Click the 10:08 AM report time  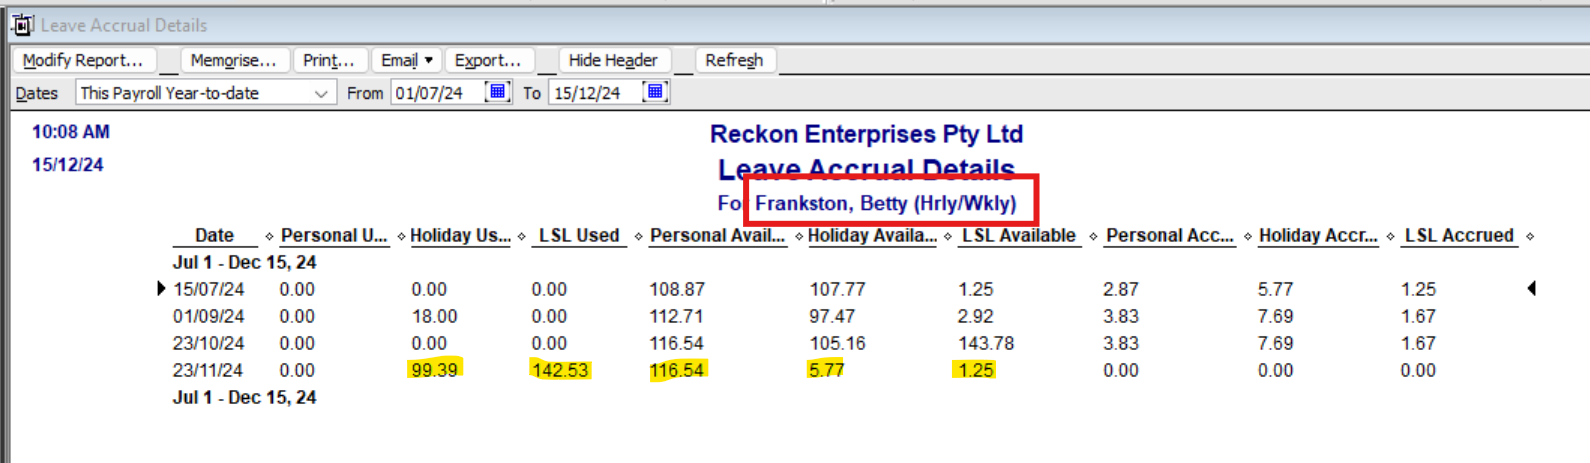click(71, 132)
